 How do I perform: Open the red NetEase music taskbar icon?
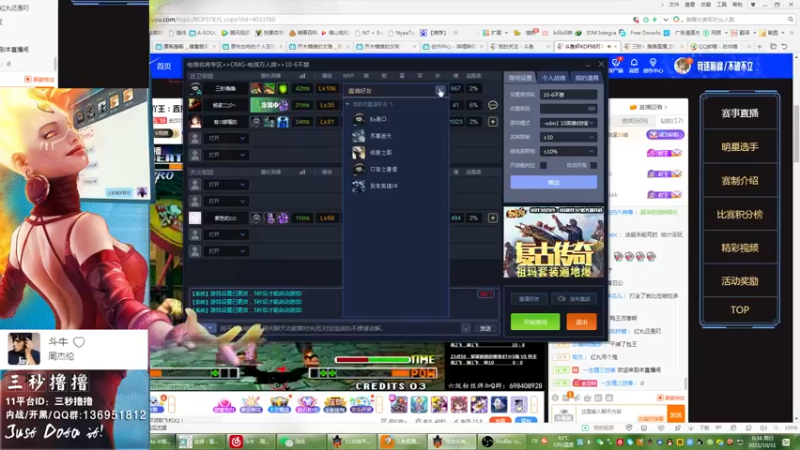(x=236, y=441)
